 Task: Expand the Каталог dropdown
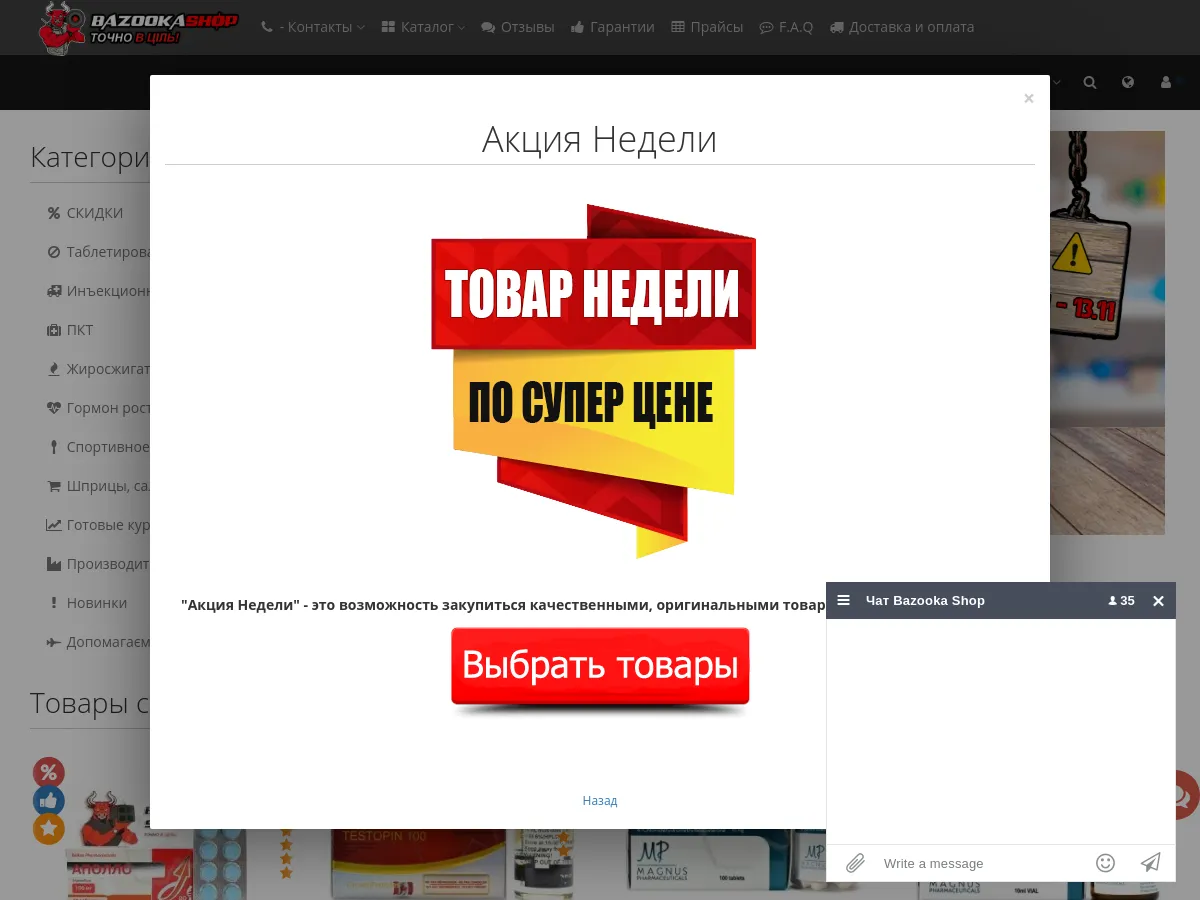tap(422, 27)
